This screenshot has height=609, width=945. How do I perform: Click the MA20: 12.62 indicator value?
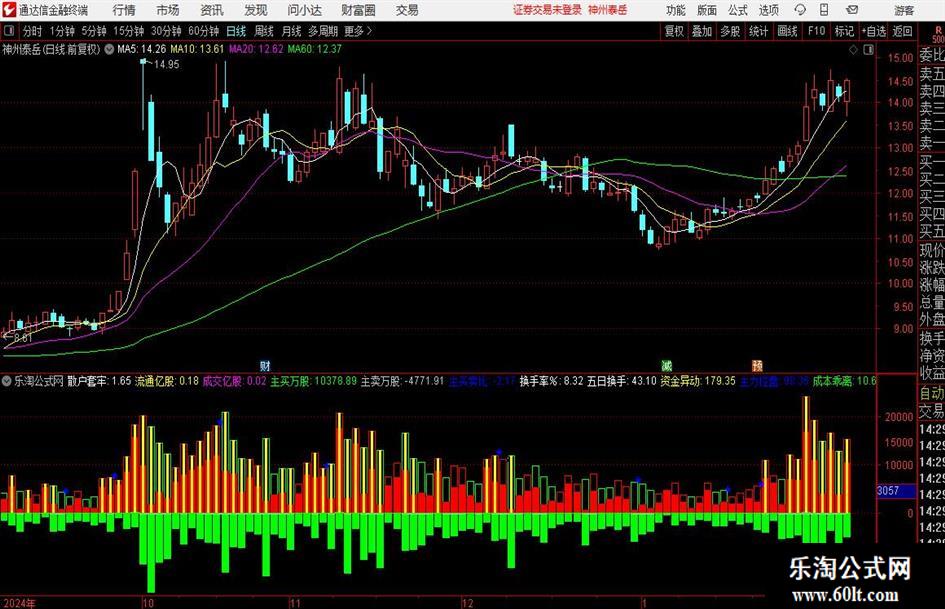pos(256,49)
